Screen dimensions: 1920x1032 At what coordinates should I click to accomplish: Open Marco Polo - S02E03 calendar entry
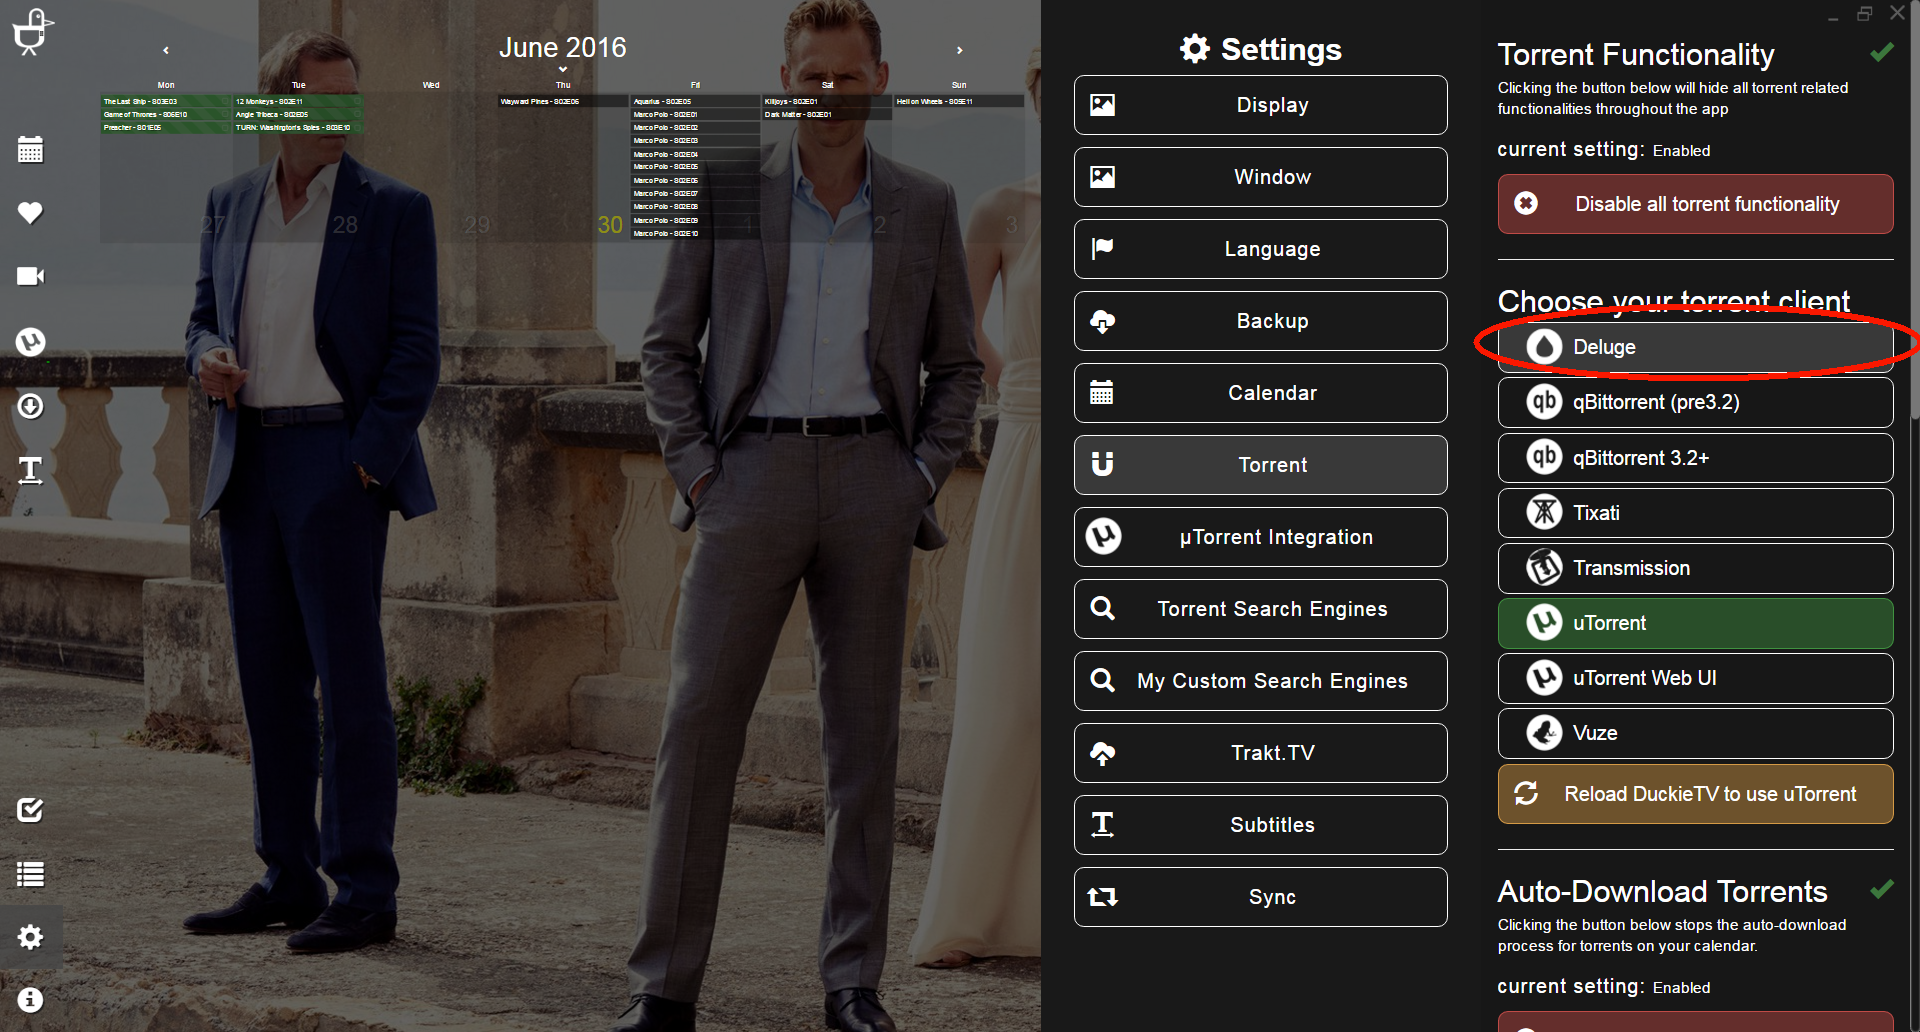[695, 140]
